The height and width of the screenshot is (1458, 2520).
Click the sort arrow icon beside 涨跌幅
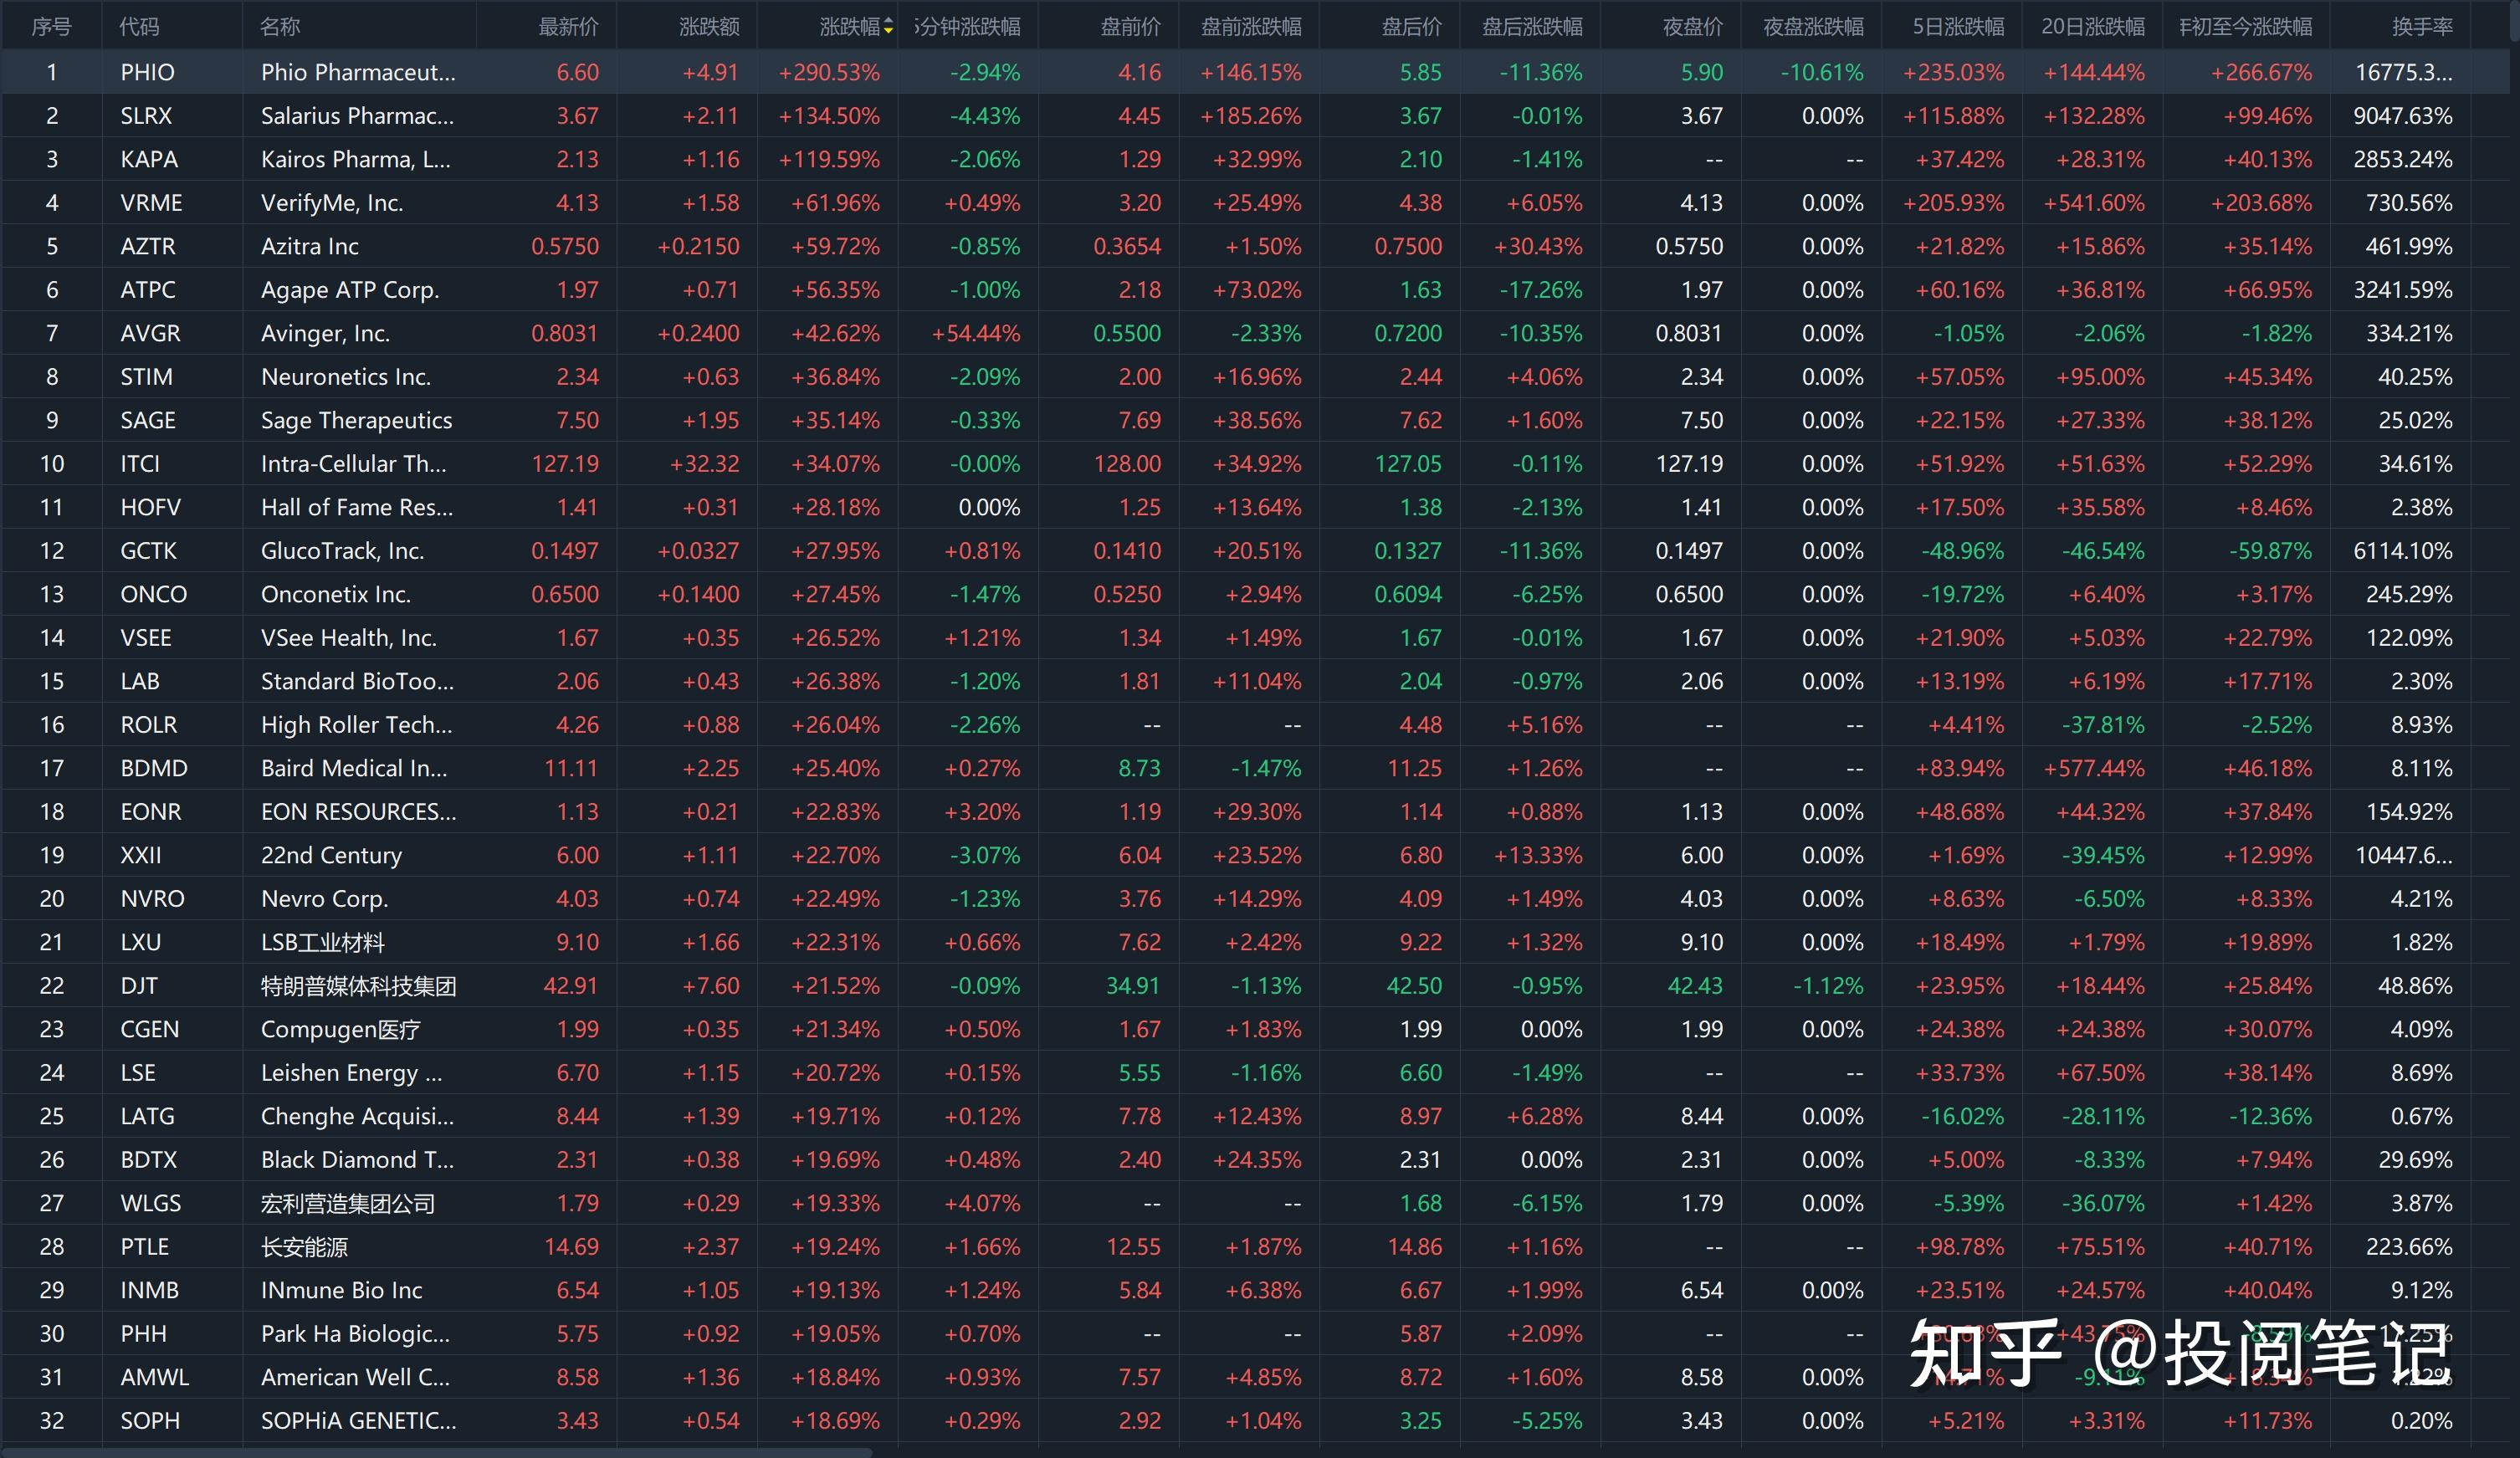[x=888, y=27]
